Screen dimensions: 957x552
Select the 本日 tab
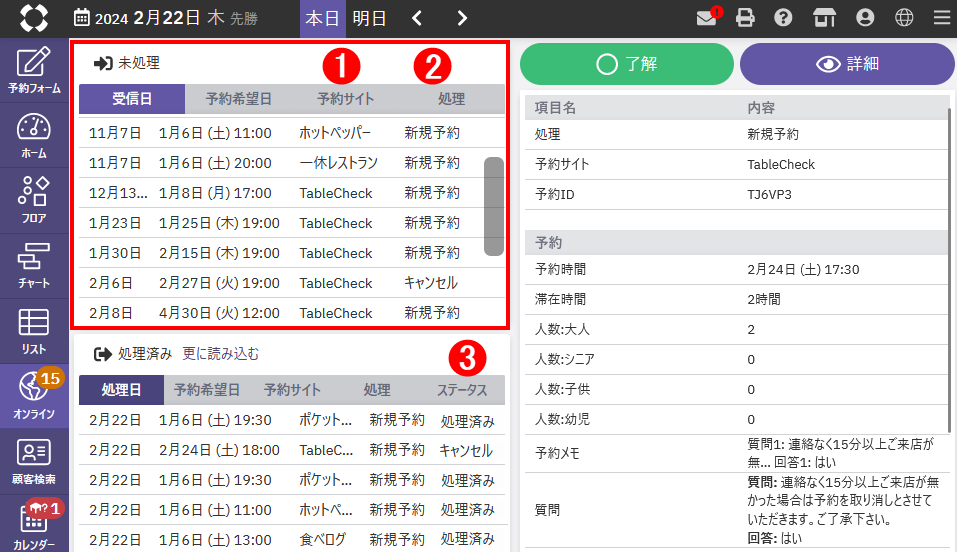click(322, 18)
